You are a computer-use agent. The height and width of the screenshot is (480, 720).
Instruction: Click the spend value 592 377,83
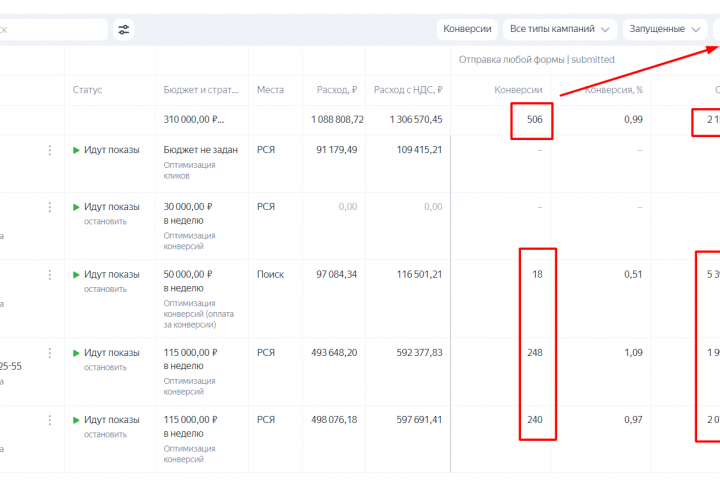click(419, 353)
